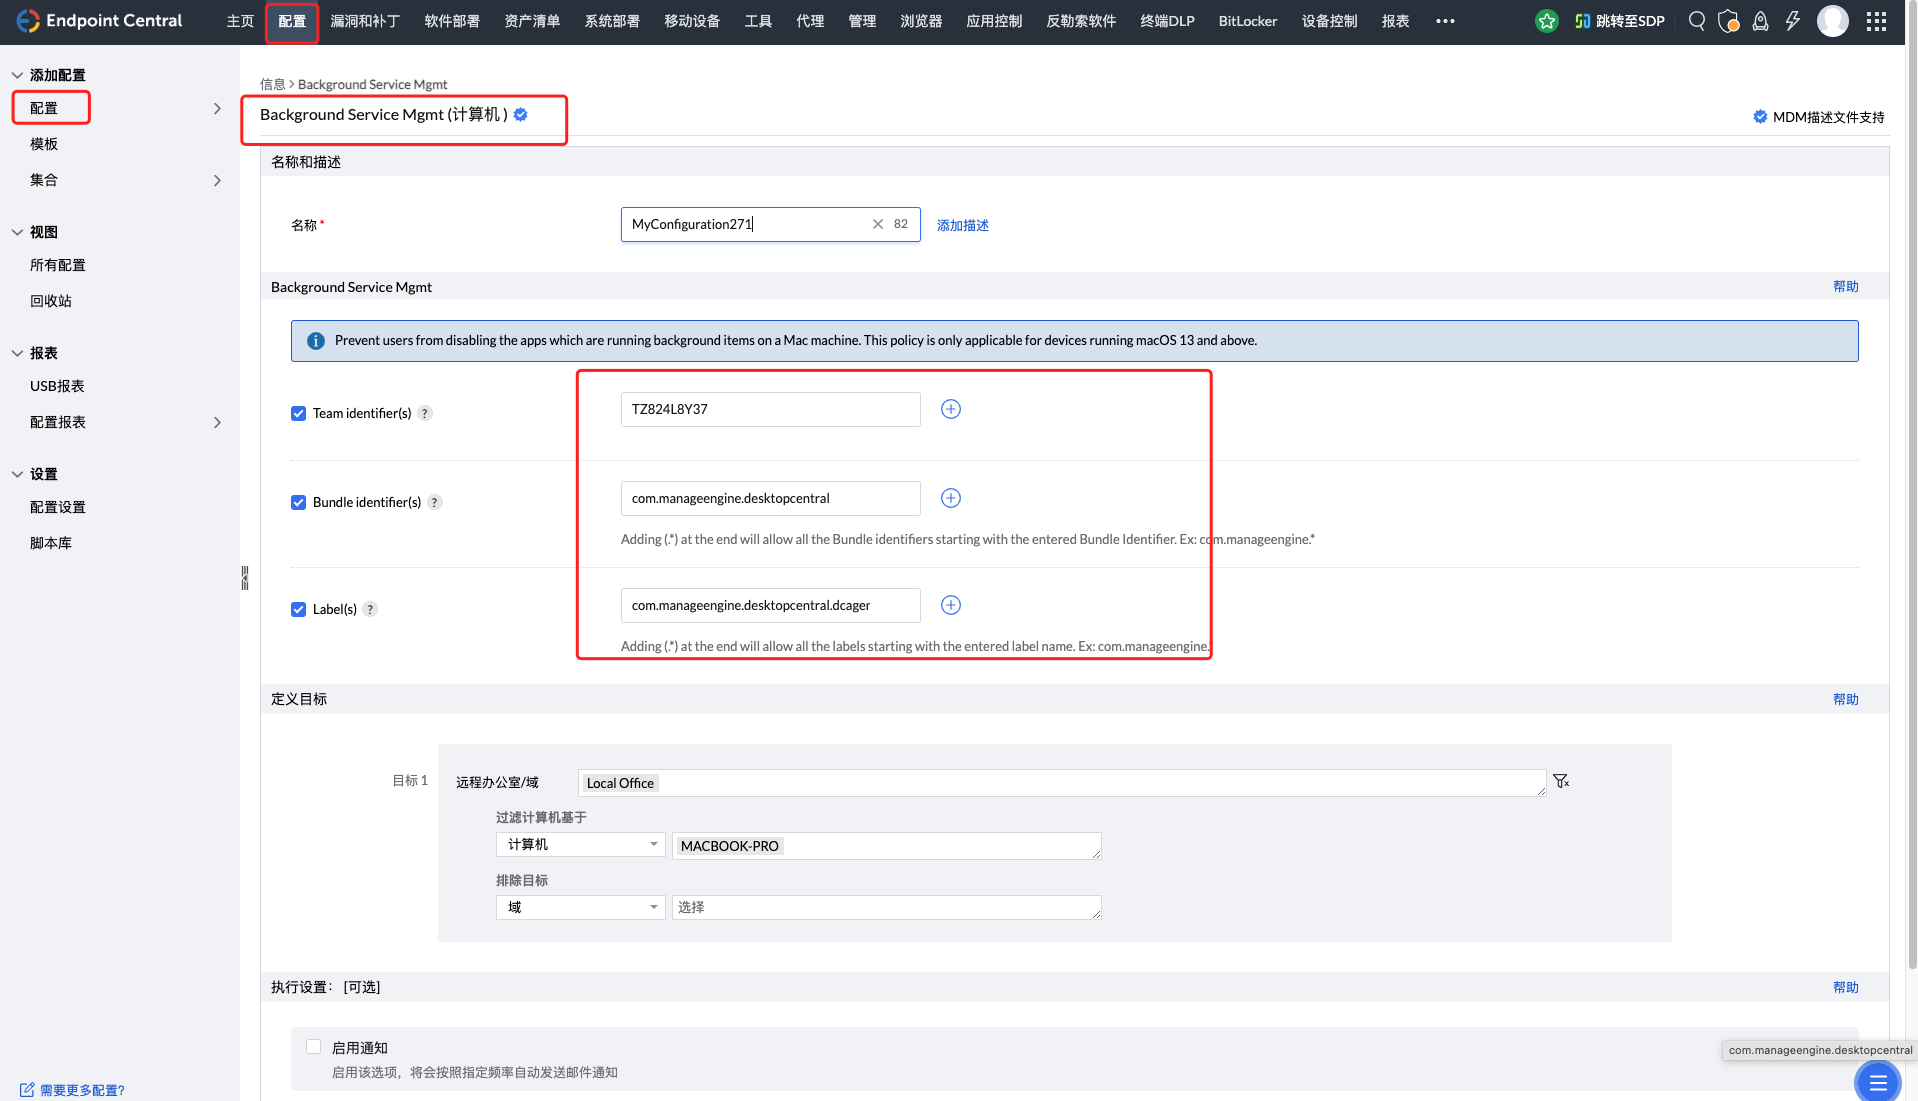Screen dimensions: 1918x1101
Task: Add another Team identifier with plus icon
Action: point(951,409)
